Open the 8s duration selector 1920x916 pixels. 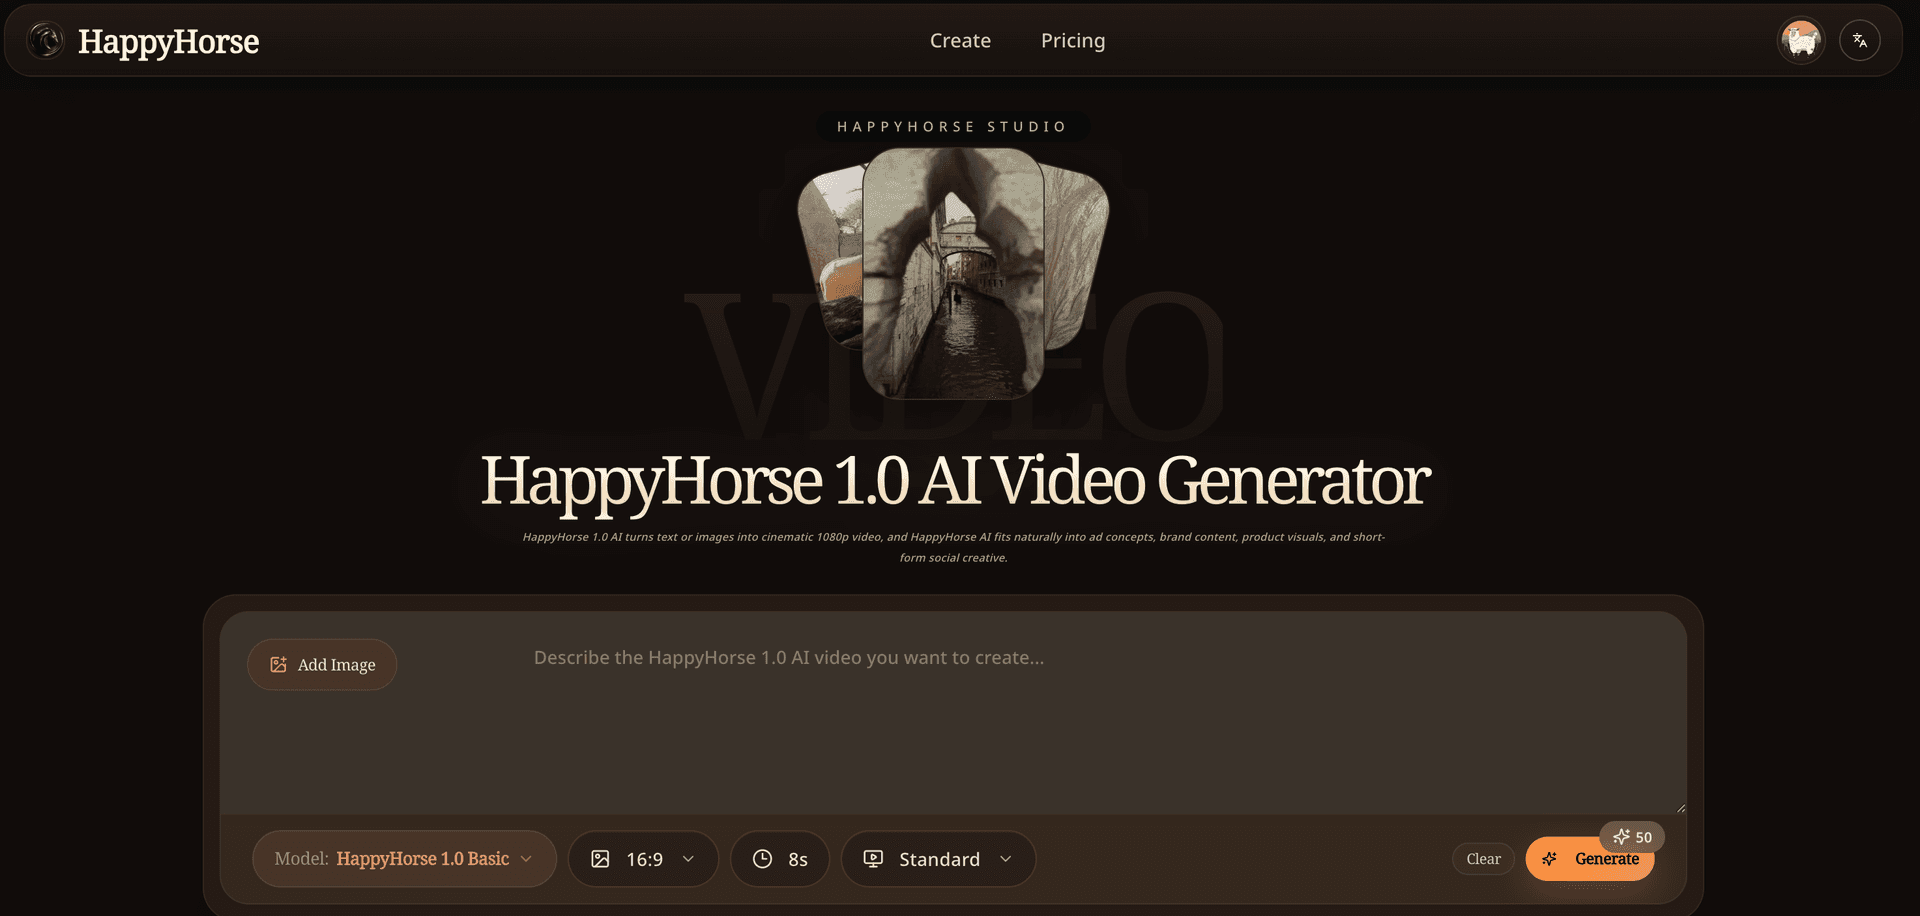coord(780,858)
